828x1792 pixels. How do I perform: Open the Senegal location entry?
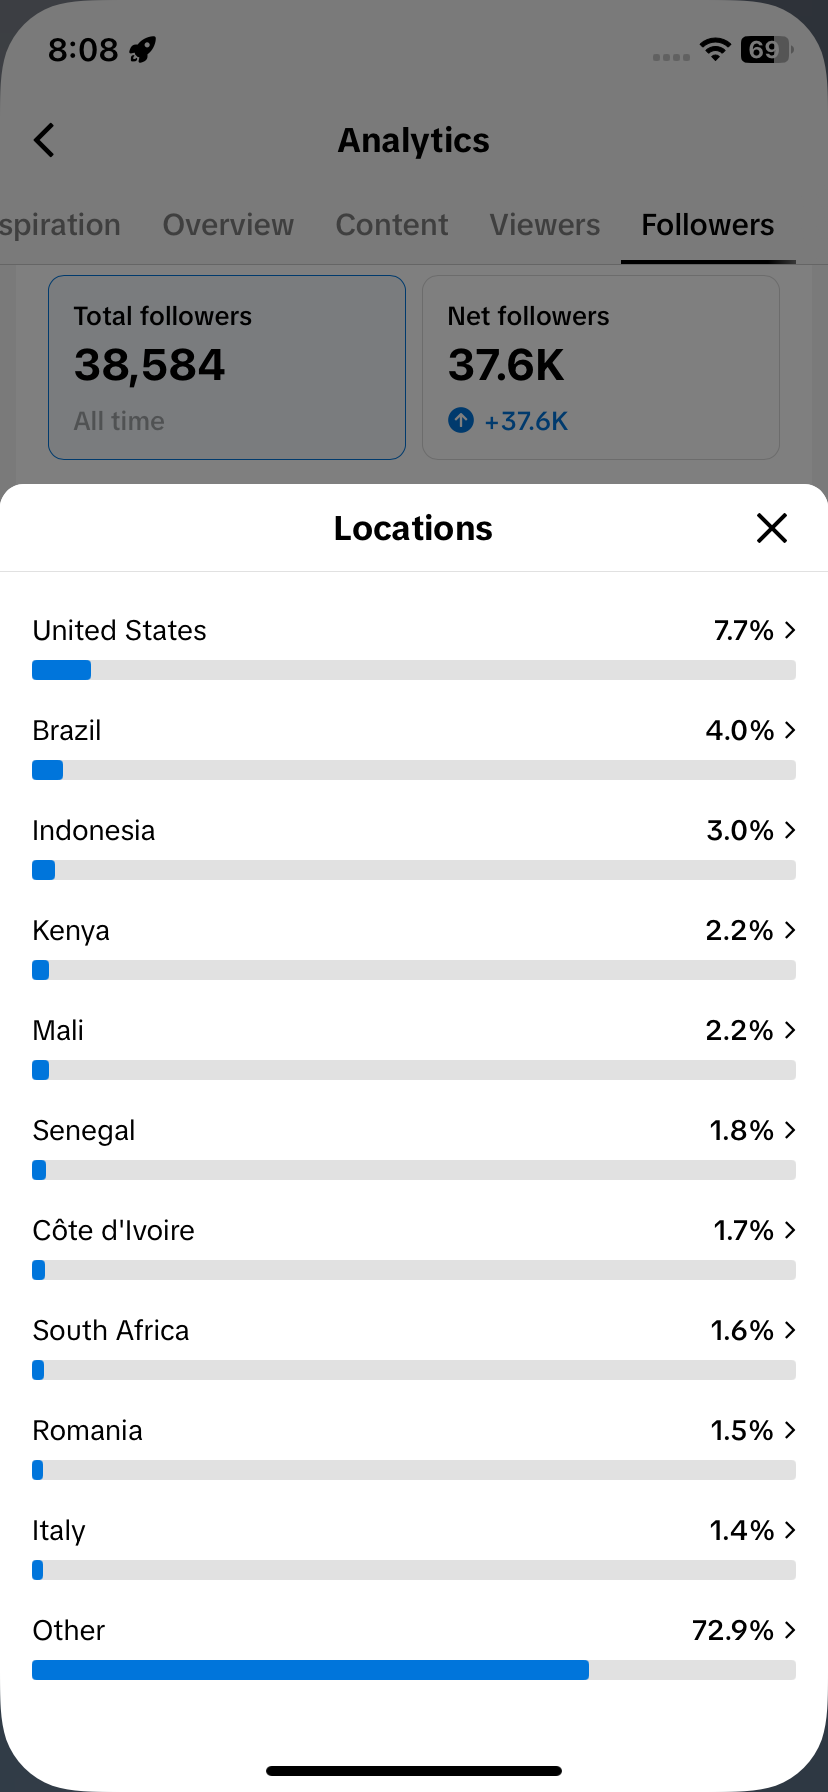[414, 1148]
